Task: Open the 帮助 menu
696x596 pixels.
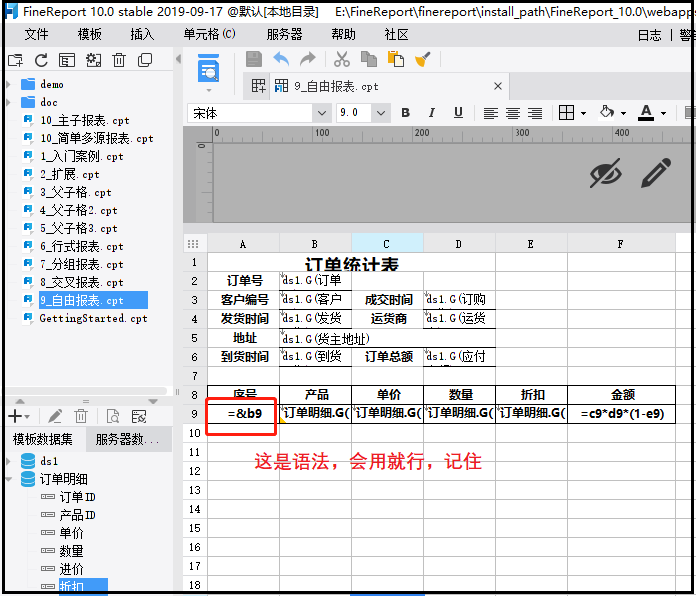Action: [x=344, y=34]
